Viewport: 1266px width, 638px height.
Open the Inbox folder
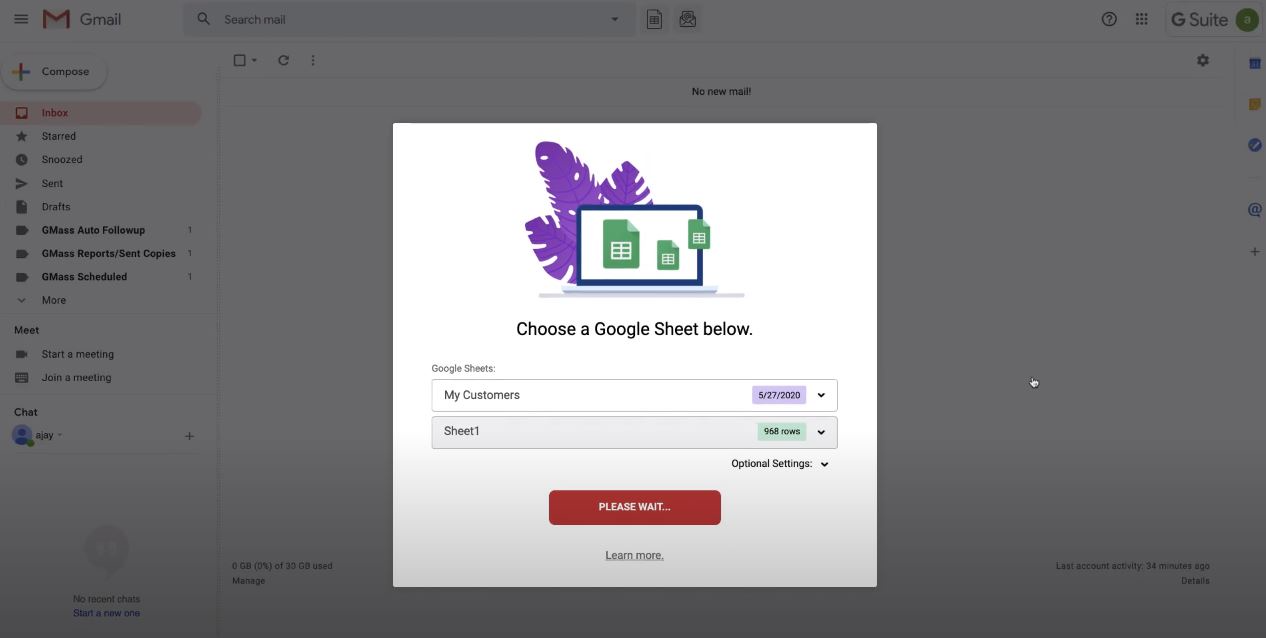click(x=100, y=113)
